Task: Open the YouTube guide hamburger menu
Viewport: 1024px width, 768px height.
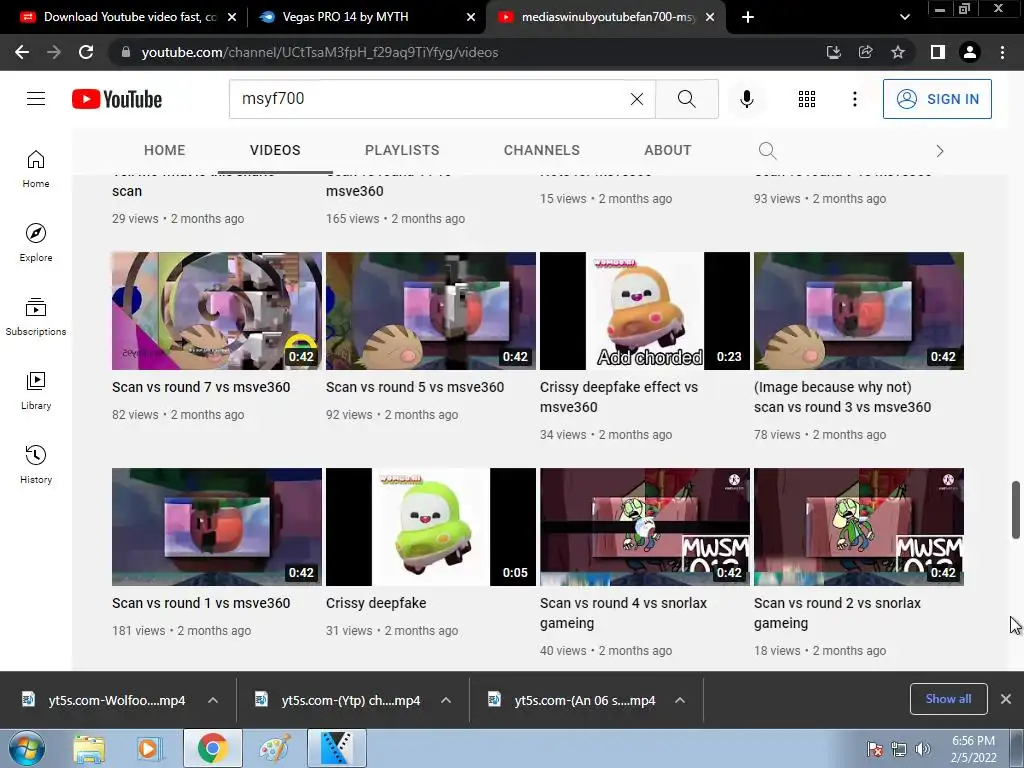Action: [x=36, y=99]
